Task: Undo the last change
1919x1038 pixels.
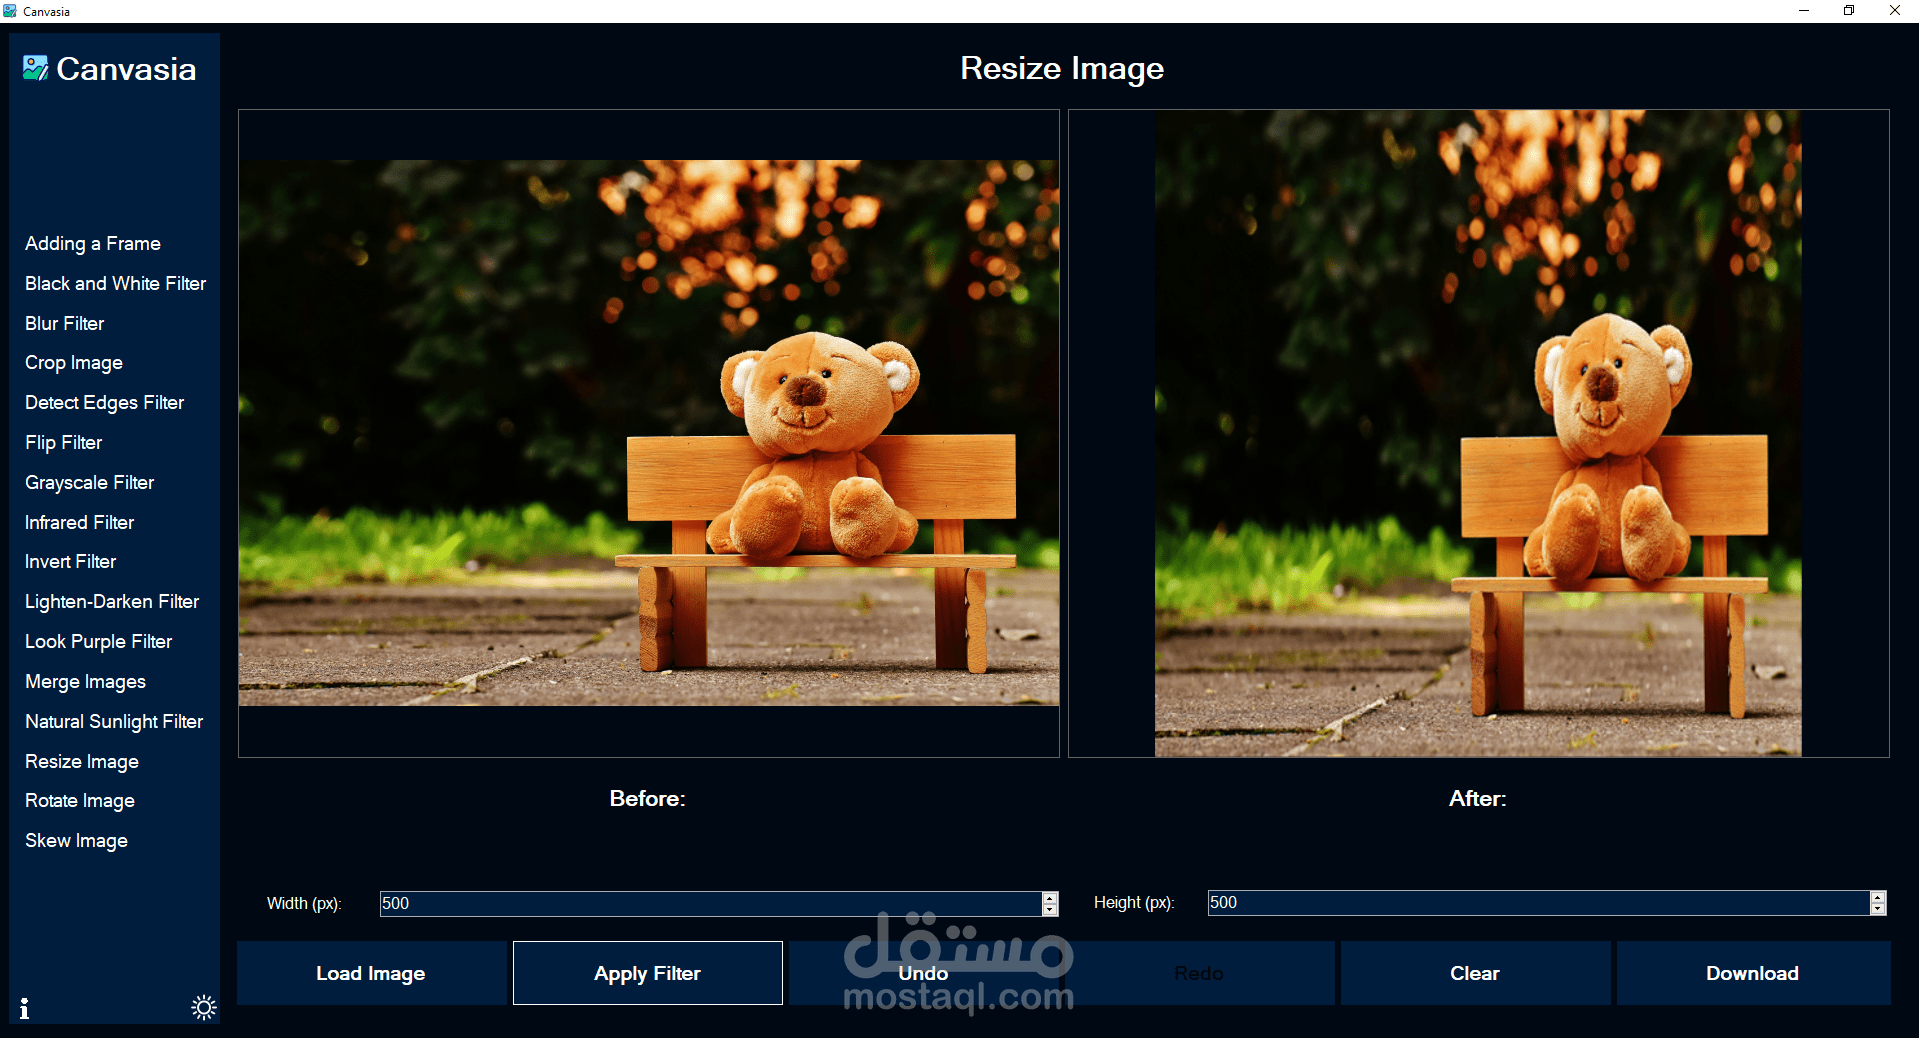Action: [x=923, y=973]
